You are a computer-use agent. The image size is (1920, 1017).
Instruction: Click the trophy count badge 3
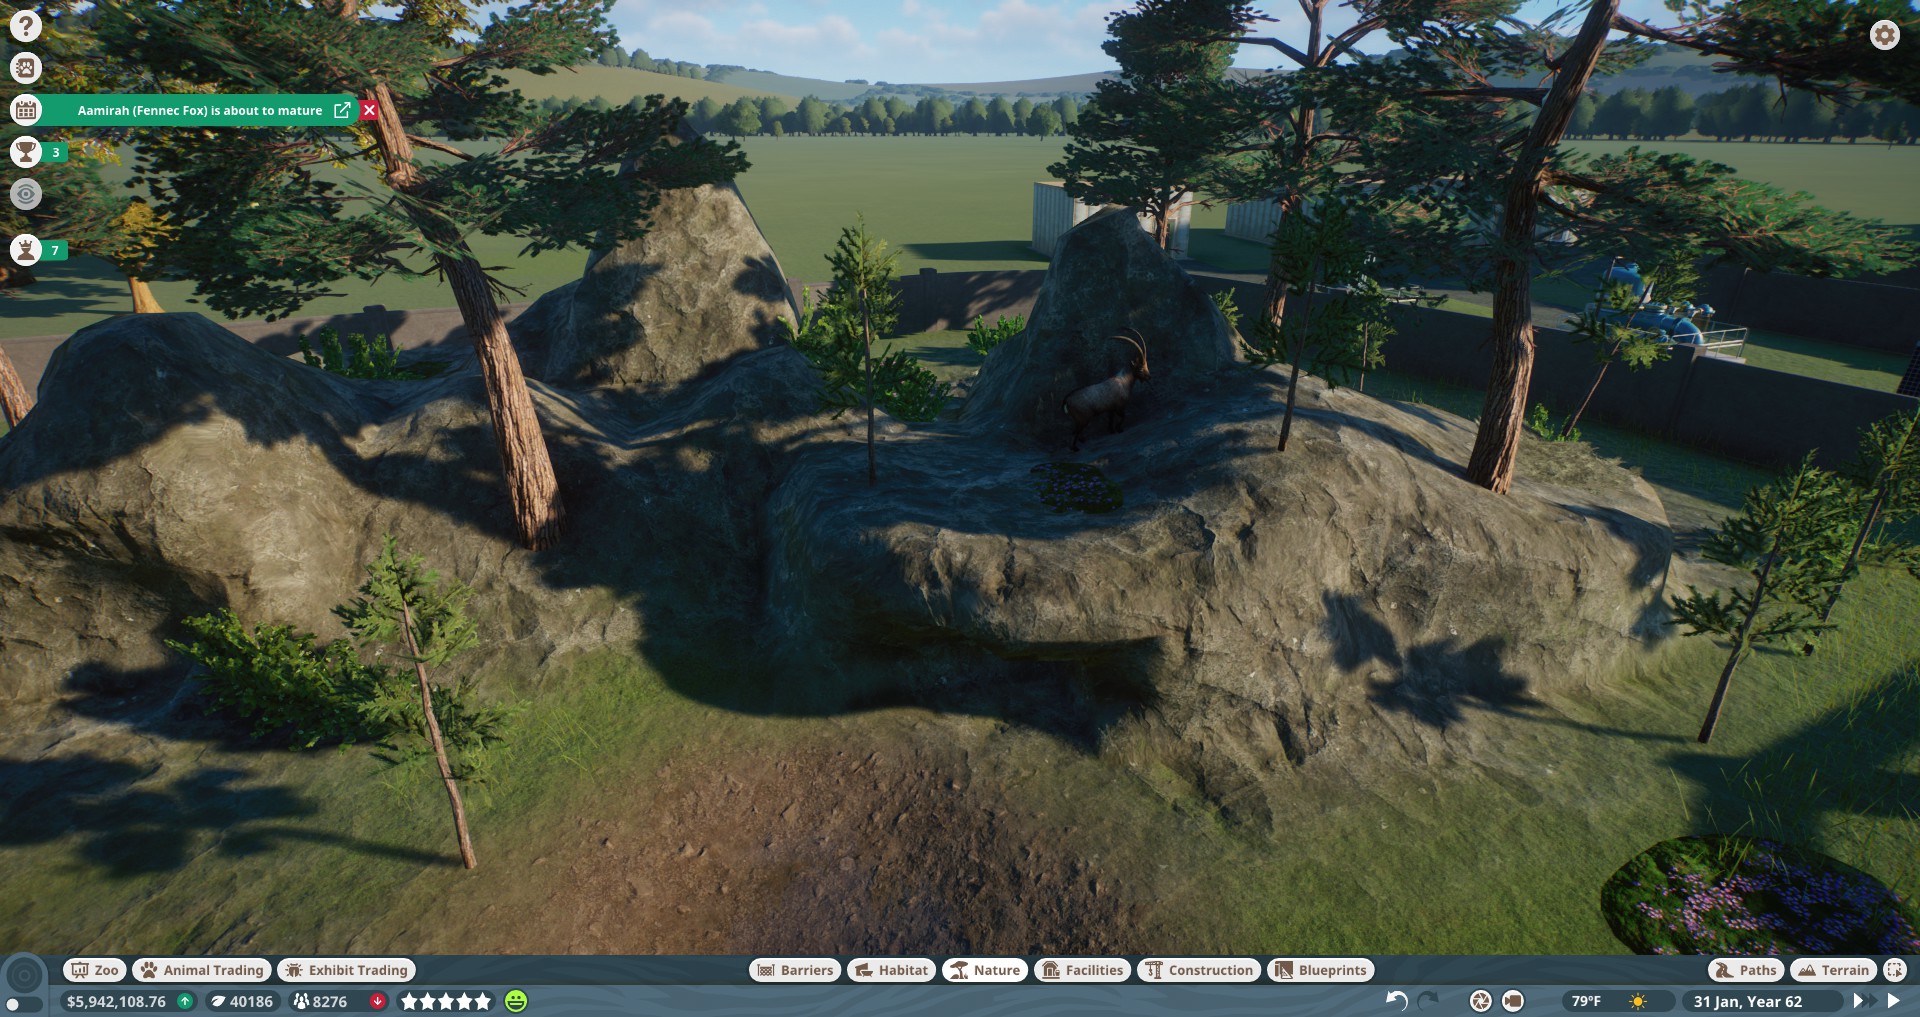coord(56,153)
